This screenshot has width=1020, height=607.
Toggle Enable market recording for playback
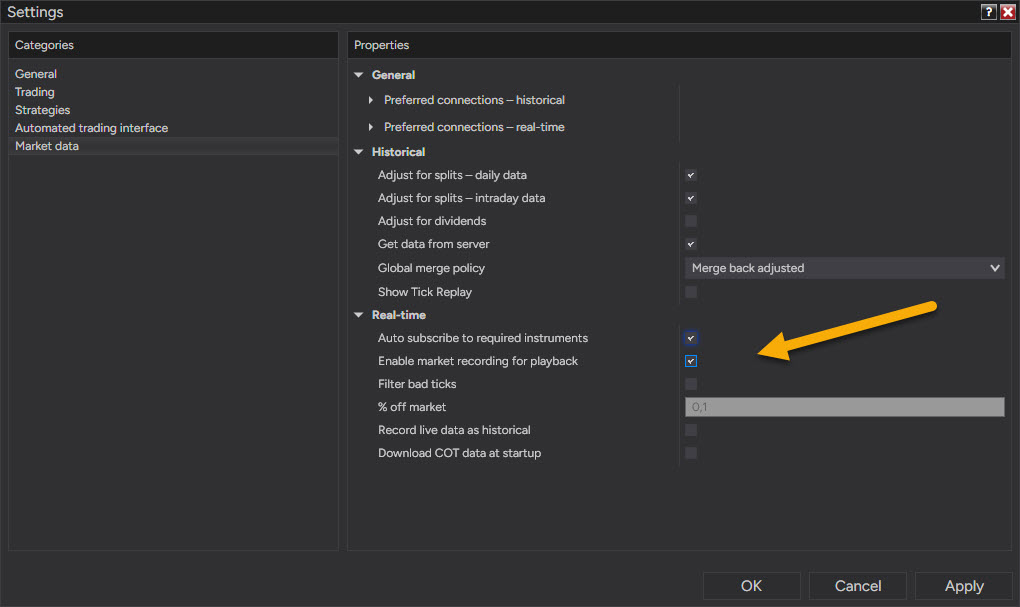[691, 361]
